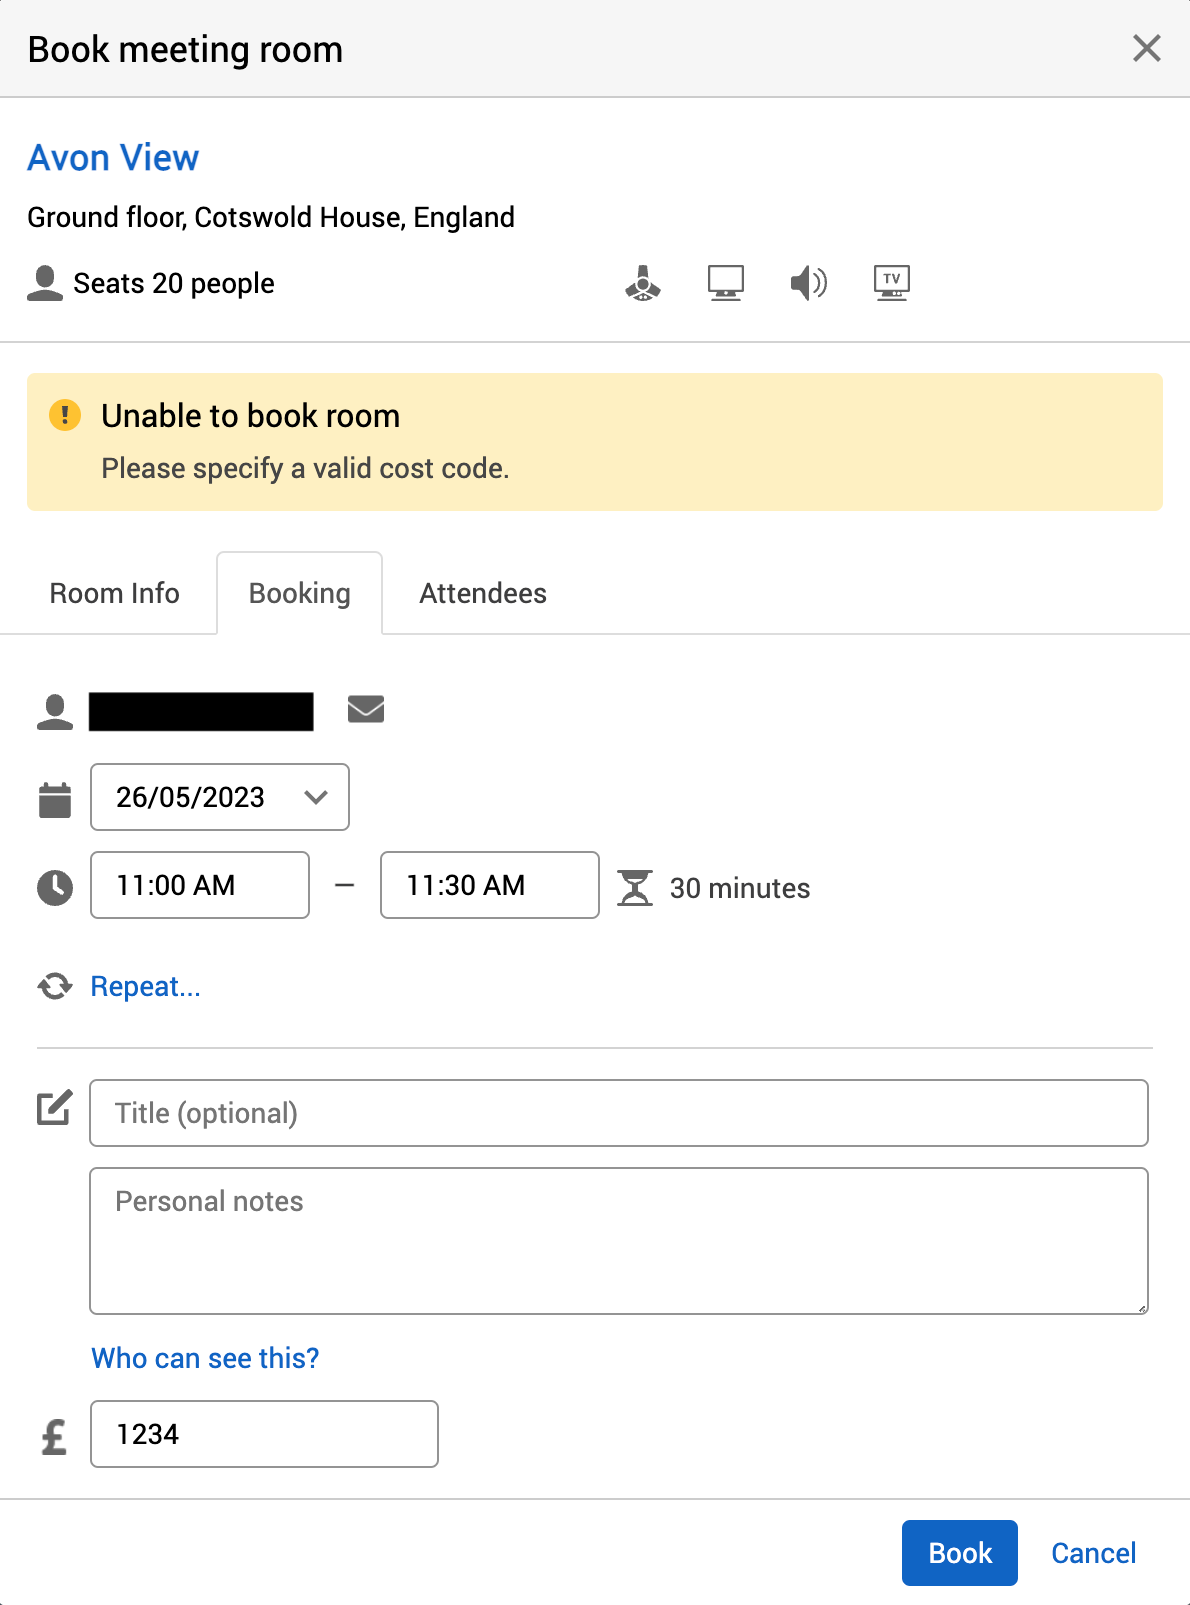Click the Cancel link
The image size is (1190, 1605).
(x=1093, y=1553)
